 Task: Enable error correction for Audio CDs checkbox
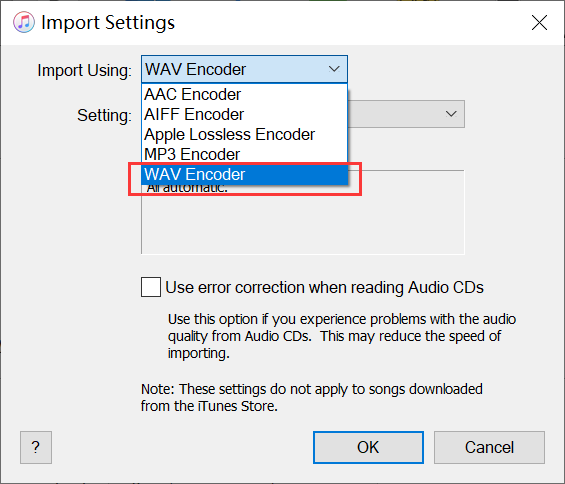(x=151, y=287)
